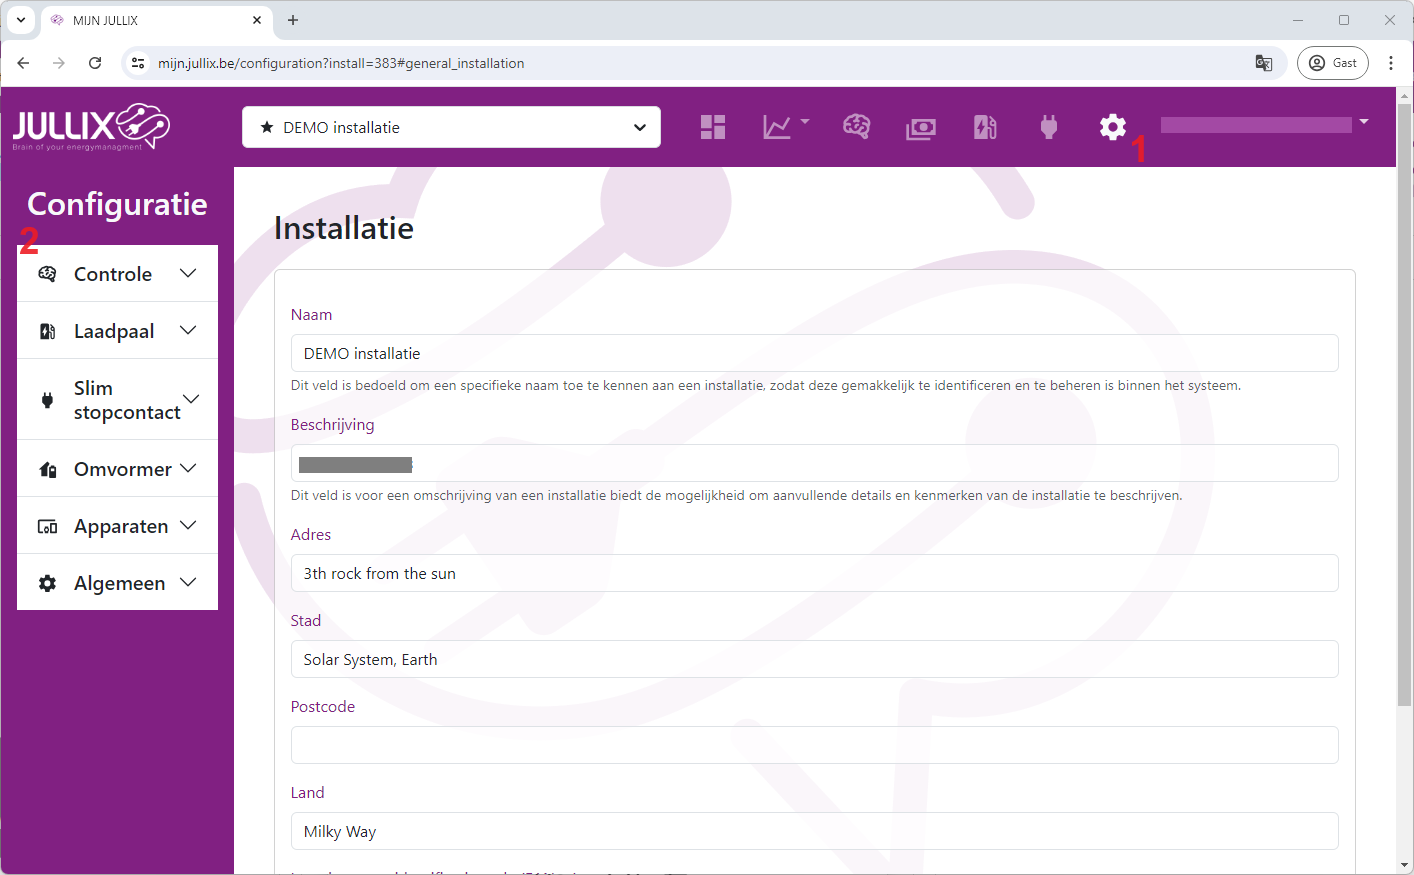This screenshot has width=1414, height=875.
Task: Select the Apparaten menu item
Action: (x=117, y=526)
